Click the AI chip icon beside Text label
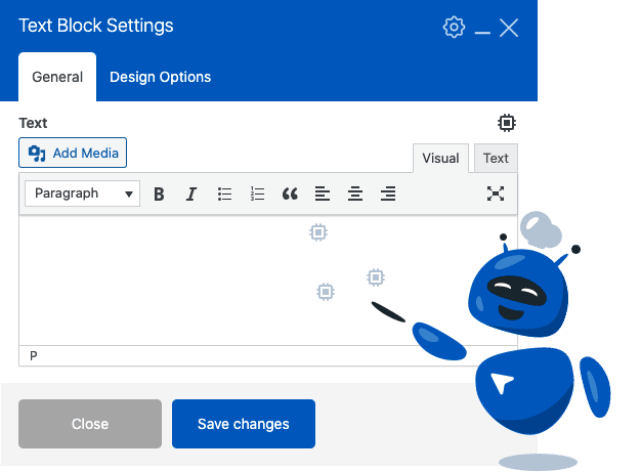This screenshot has width=640, height=472. 507,123
